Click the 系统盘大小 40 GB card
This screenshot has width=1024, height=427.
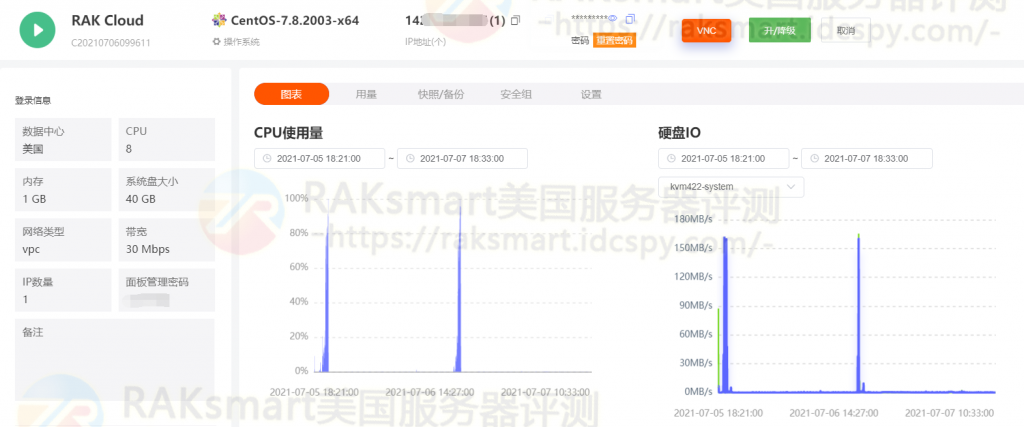[x=167, y=189]
